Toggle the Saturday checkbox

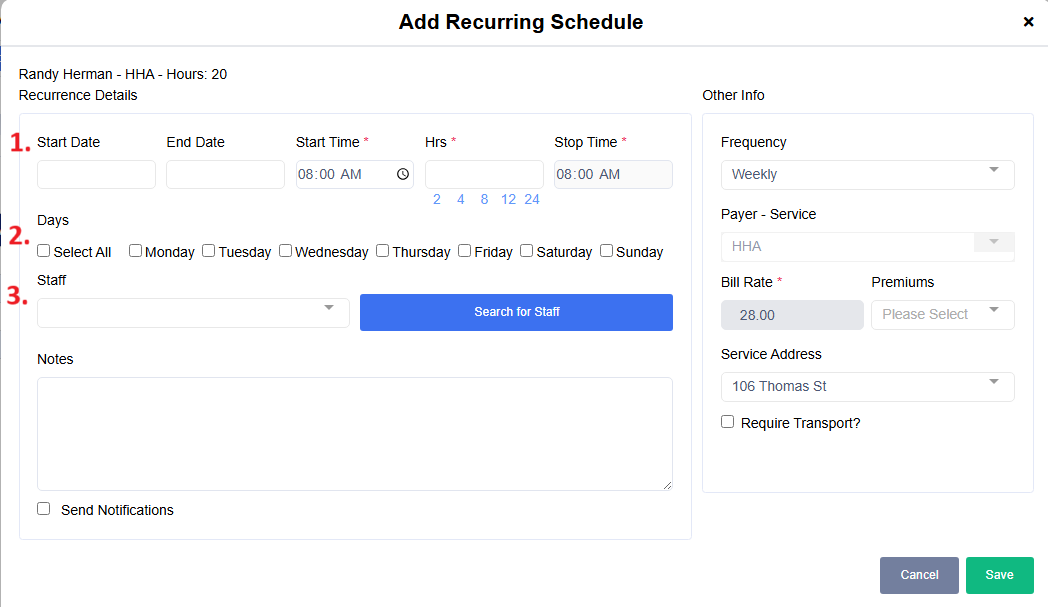tap(526, 251)
